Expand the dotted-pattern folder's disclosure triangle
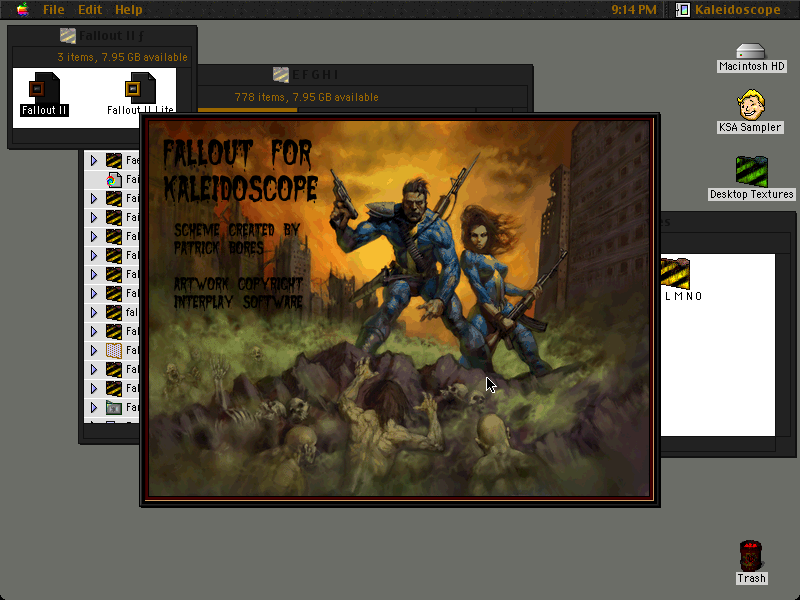 point(94,351)
